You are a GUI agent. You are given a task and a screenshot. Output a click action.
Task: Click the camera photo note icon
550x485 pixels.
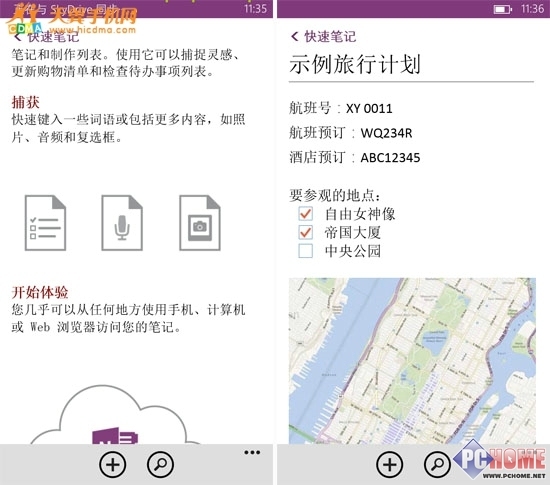[200, 223]
